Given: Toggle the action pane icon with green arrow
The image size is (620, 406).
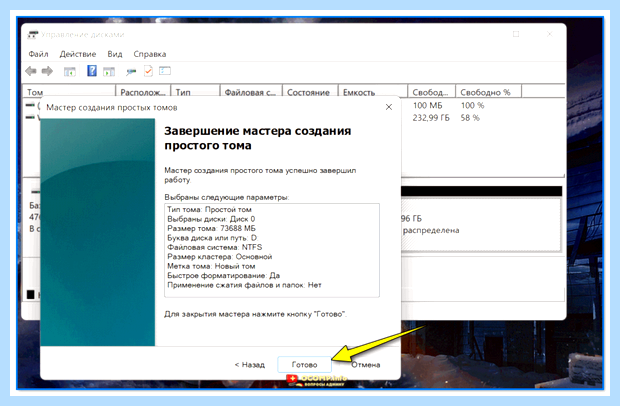Looking at the screenshot, I should 109,72.
